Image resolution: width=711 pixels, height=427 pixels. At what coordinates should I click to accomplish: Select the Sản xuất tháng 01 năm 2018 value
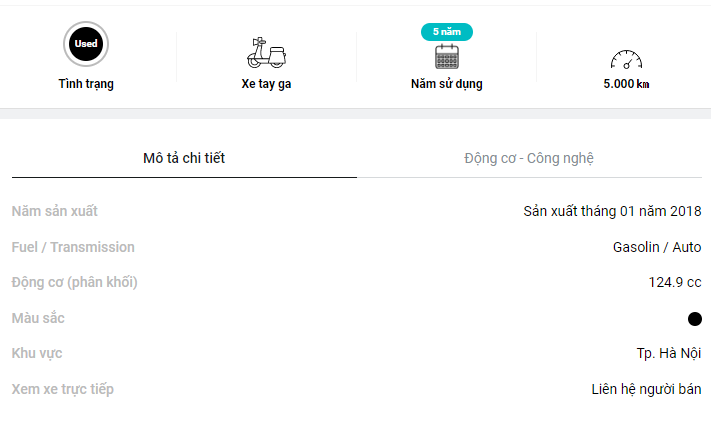point(612,211)
